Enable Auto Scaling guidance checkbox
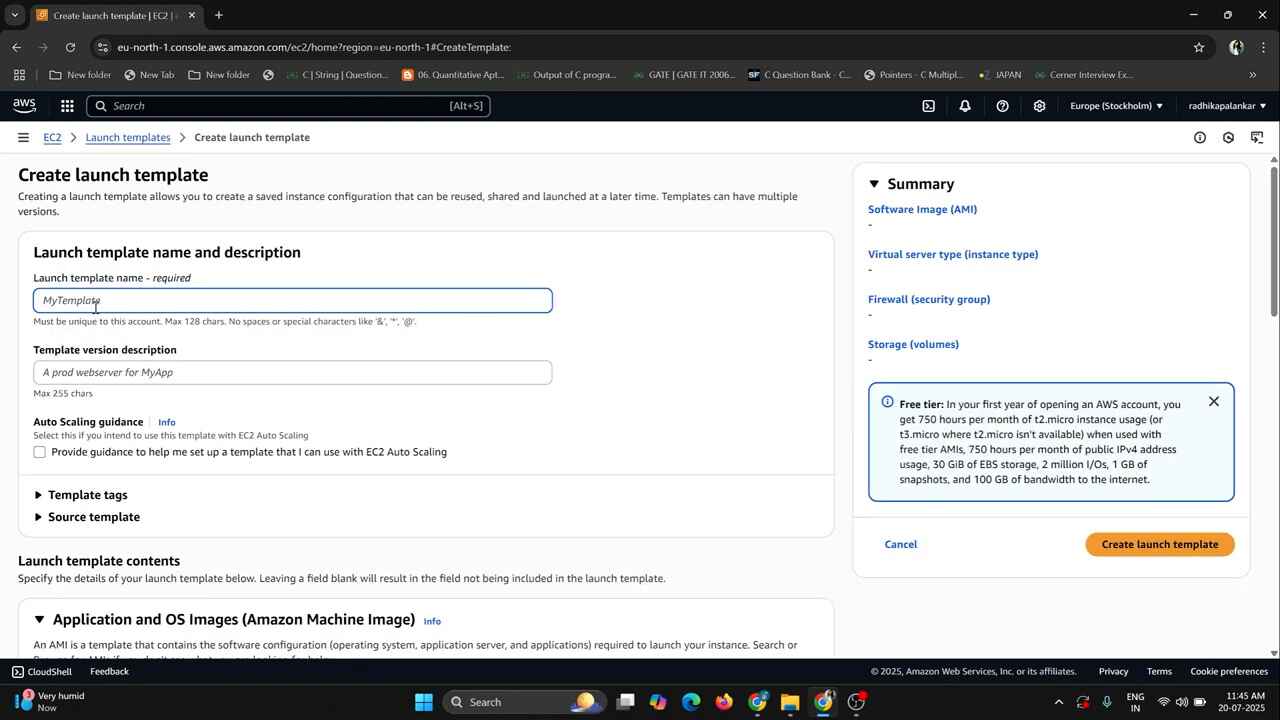This screenshot has height=720, width=1280. 39,452
